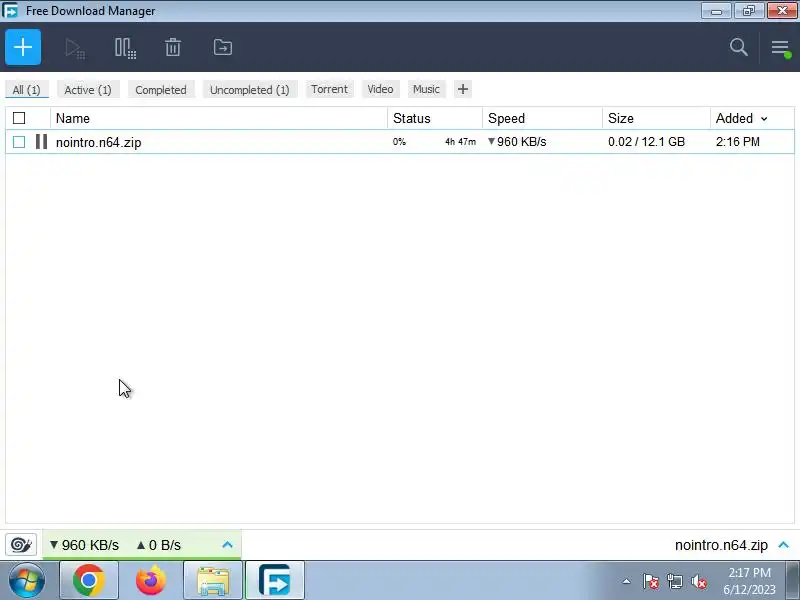Tick the nointro.n64.zip row checkbox
The image size is (800, 600).
[x=19, y=142]
